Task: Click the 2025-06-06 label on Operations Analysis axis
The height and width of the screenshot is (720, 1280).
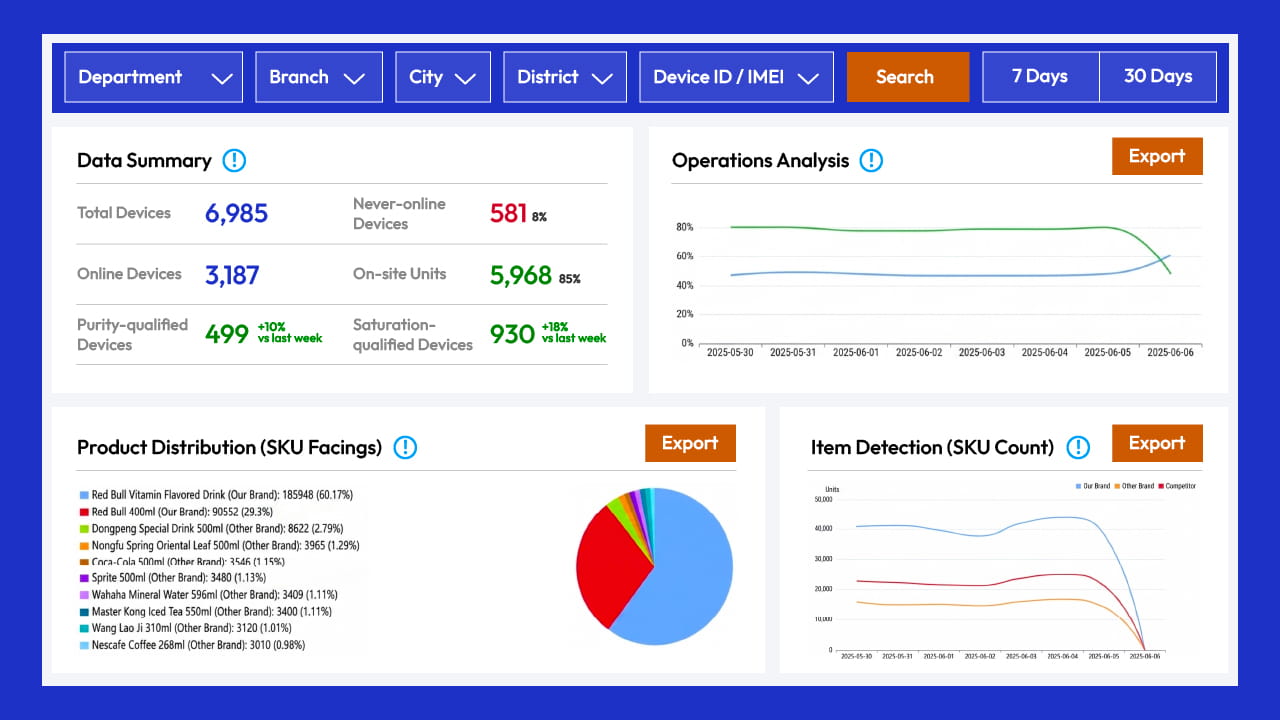Action: click(1170, 352)
